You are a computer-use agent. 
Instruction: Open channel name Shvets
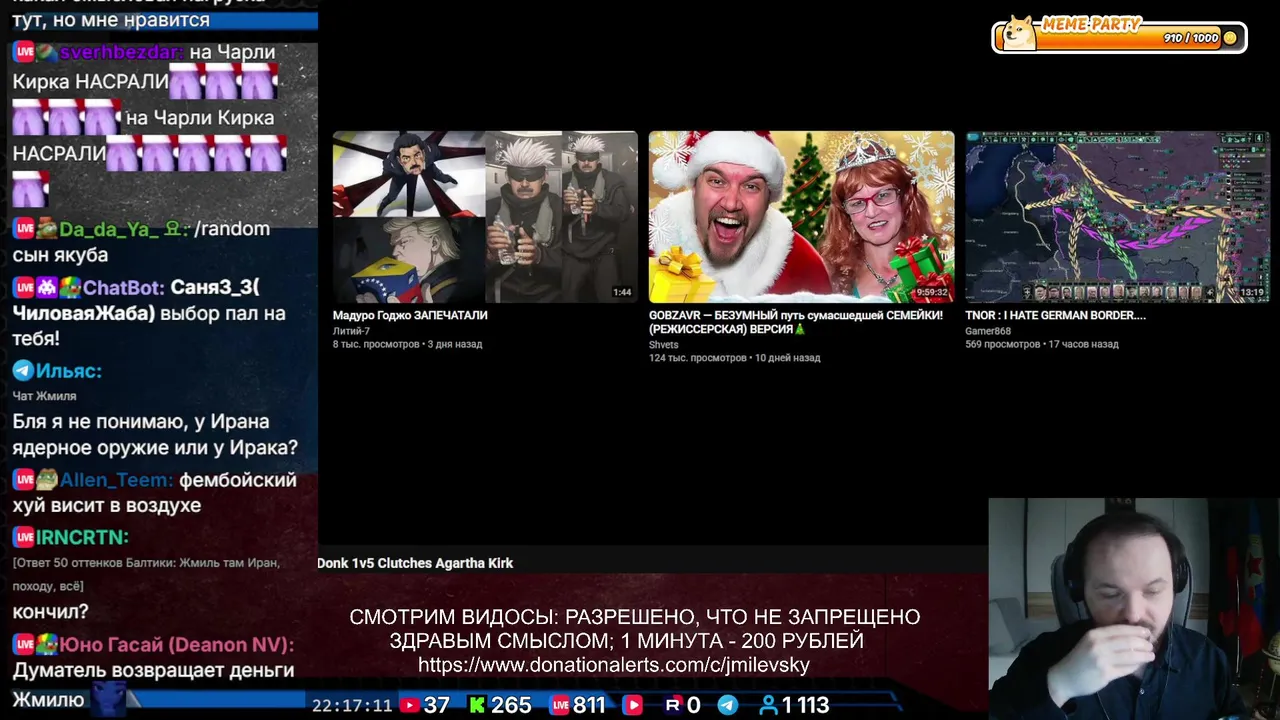point(663,345)
